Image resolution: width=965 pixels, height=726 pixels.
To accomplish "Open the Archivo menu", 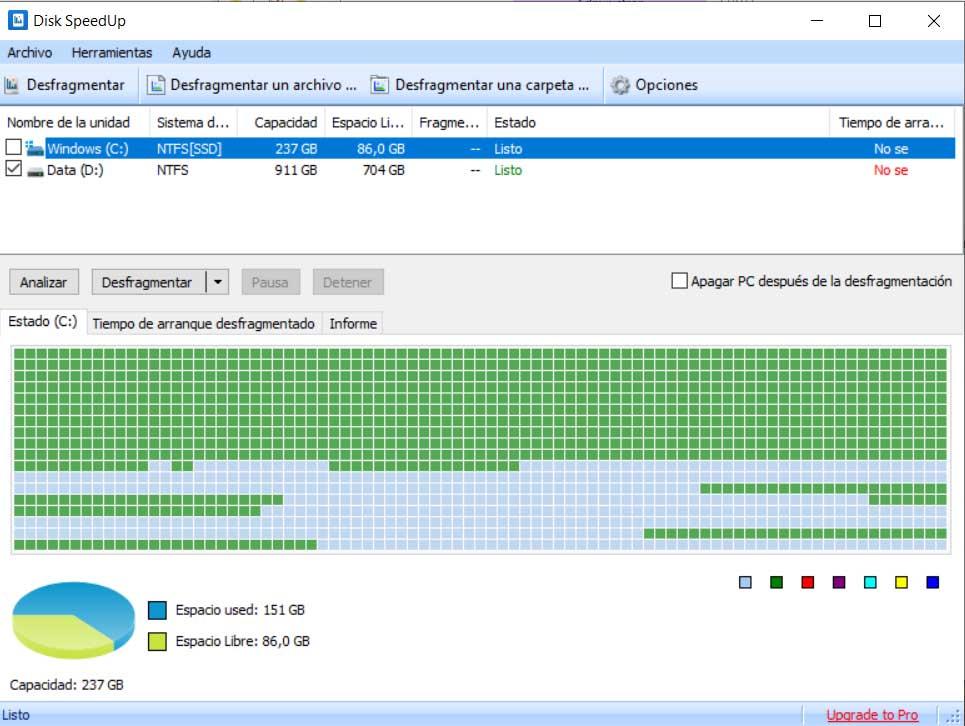I will pyautogui.click(x=30, y=53).
